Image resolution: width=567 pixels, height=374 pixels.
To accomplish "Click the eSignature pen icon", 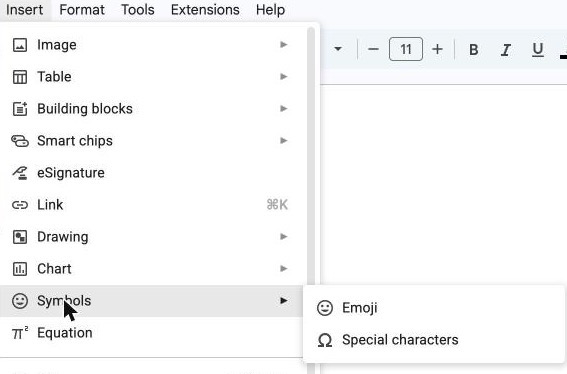I will click(x=20, y=173).
